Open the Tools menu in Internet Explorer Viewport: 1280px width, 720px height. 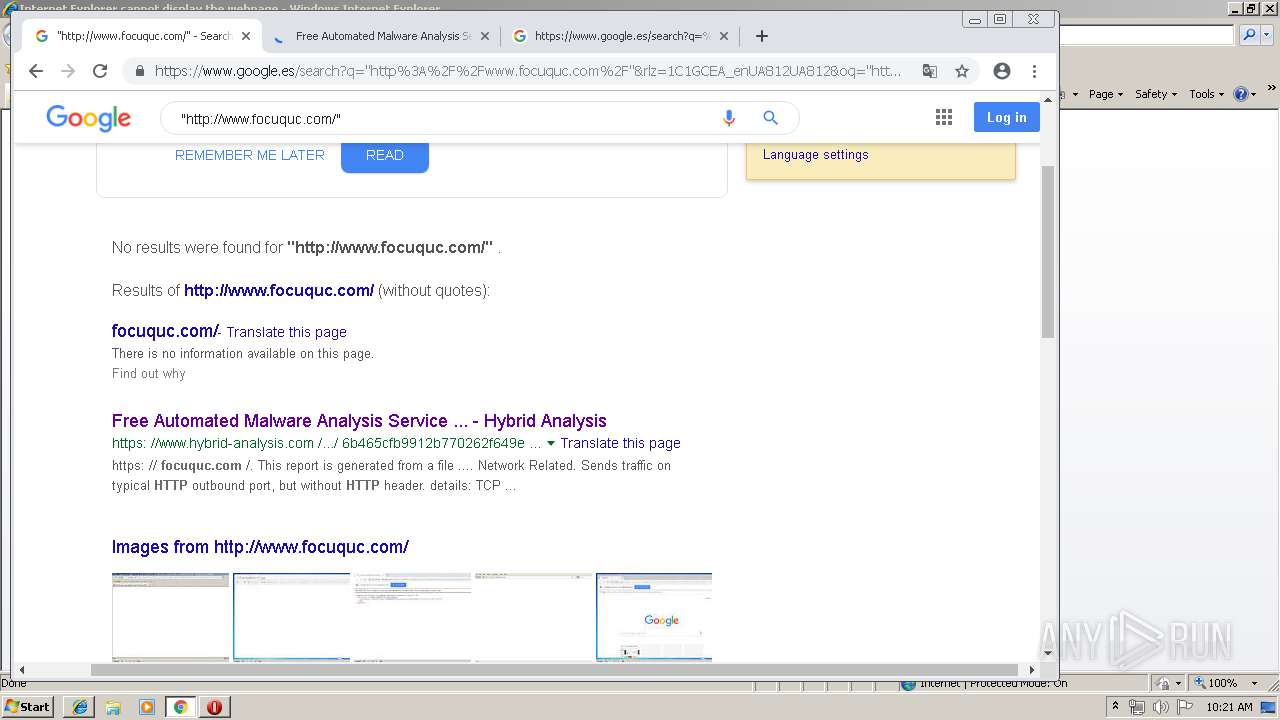click(1206, 94)
